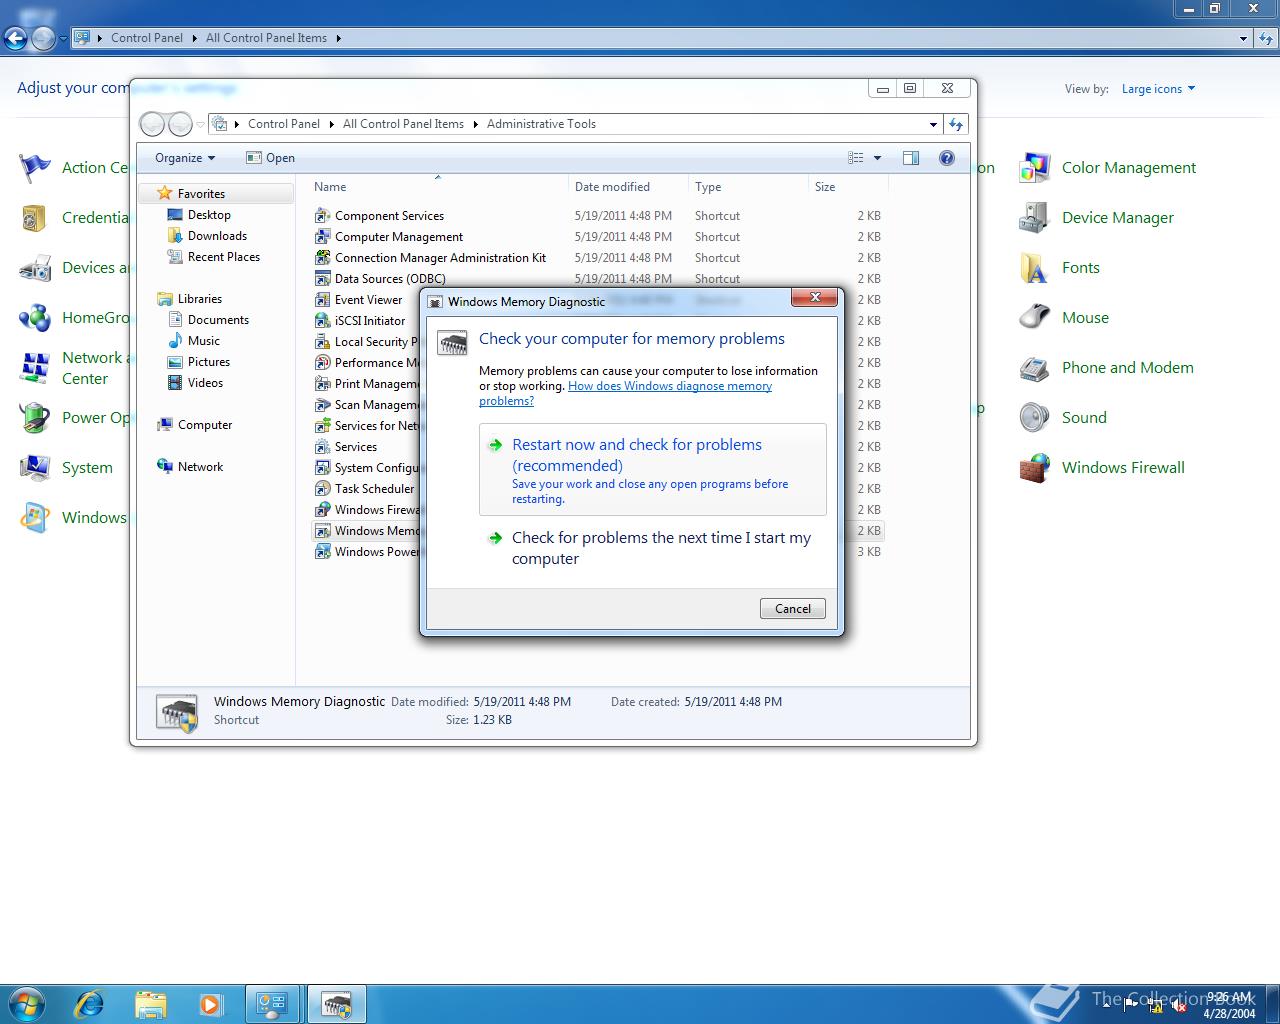Go to Desktop in the navigation pane
The height and width of the screenshot is (1024, 1280).
[x=209, y=215]
